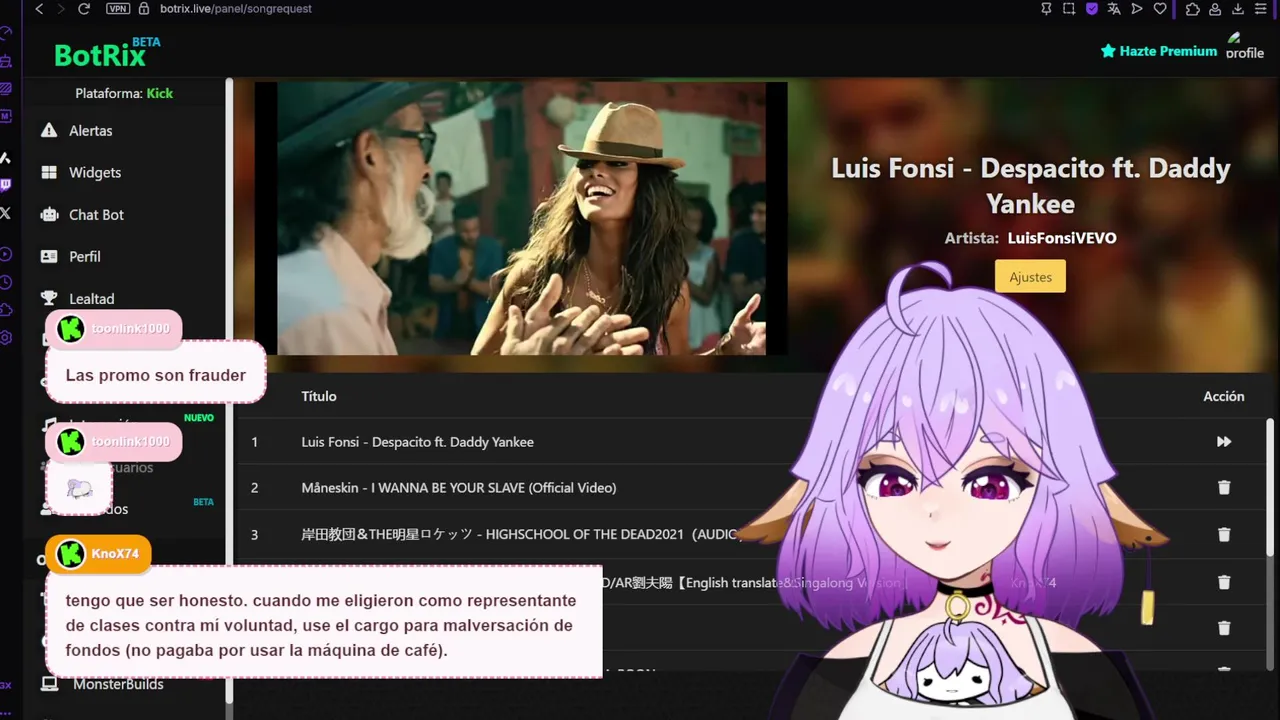This screenshot has width=1280, height=720.
Task: Click the Despacito video thumbnail
Action: 521,218
